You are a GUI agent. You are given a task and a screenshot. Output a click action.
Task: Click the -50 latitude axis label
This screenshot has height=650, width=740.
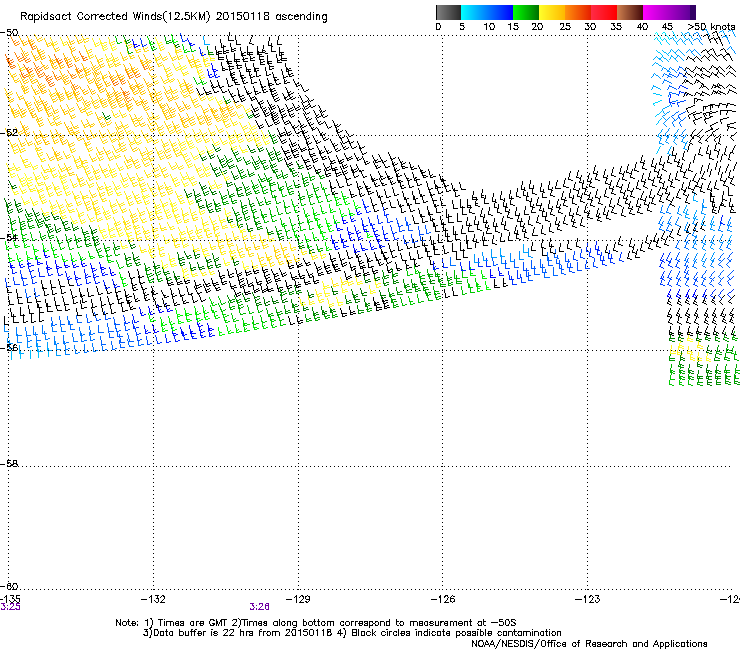pyautogui.click(x=9, y=33)
